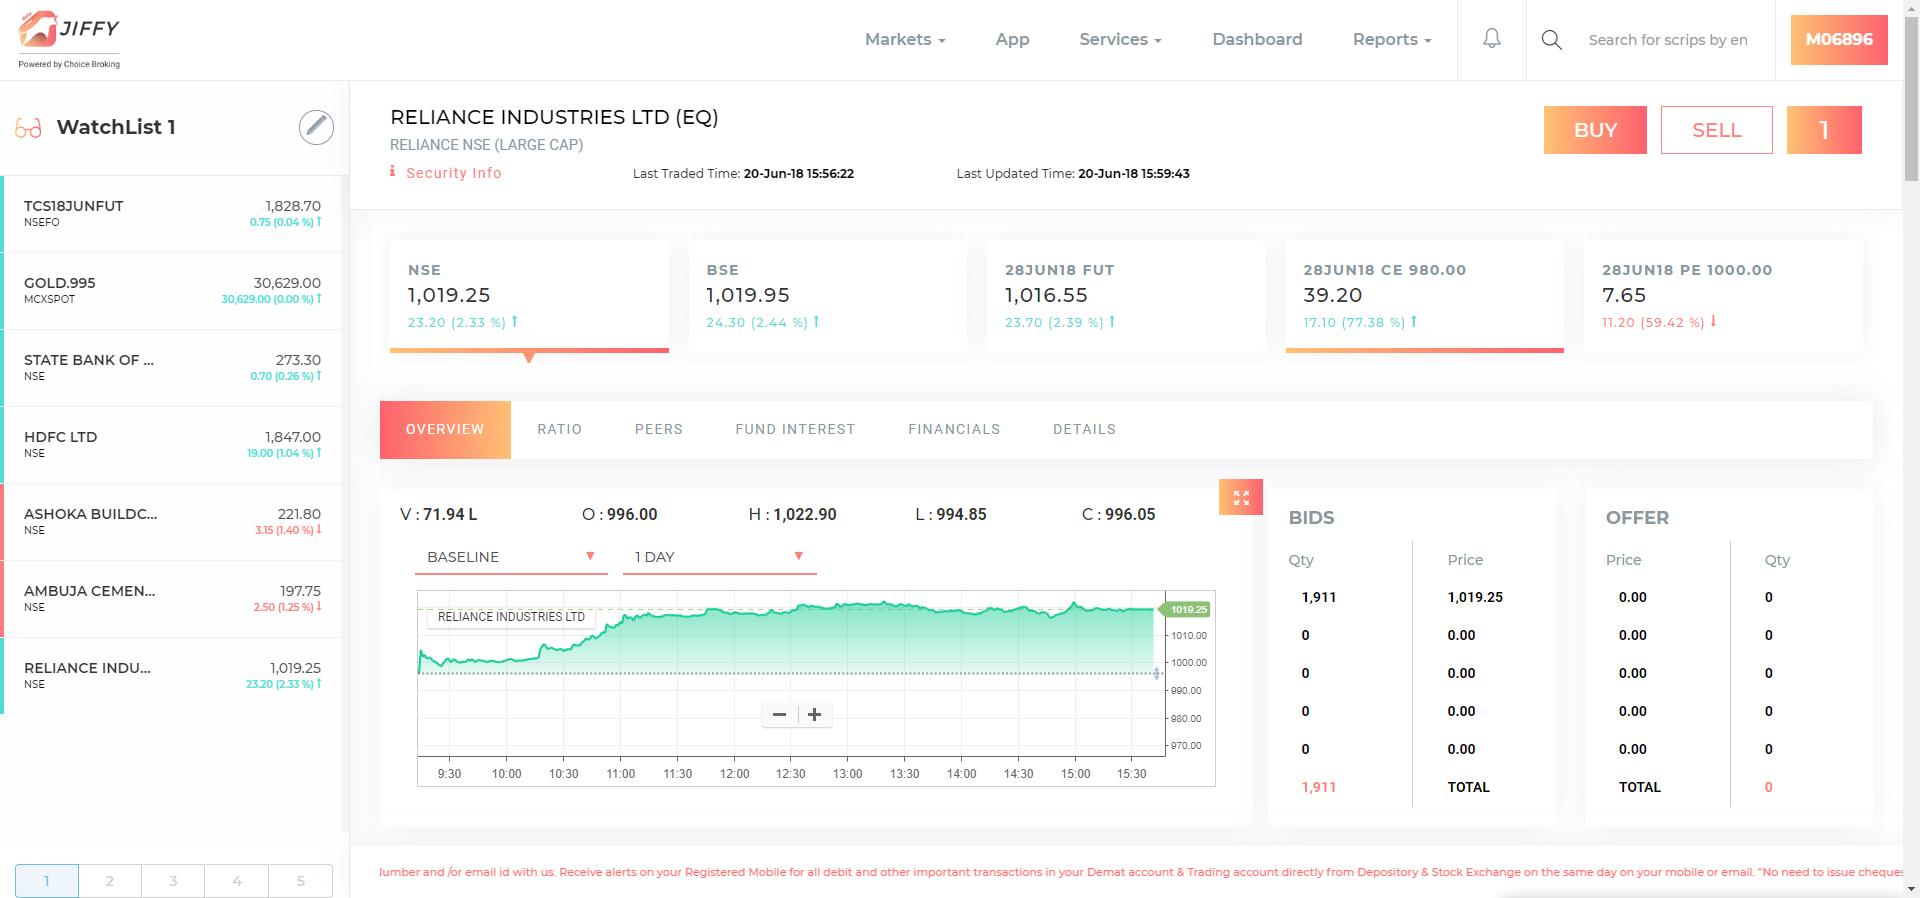Viewport: 1920px width, 898px height.
Task: Select the BSE price card
Action: point(828,296)
